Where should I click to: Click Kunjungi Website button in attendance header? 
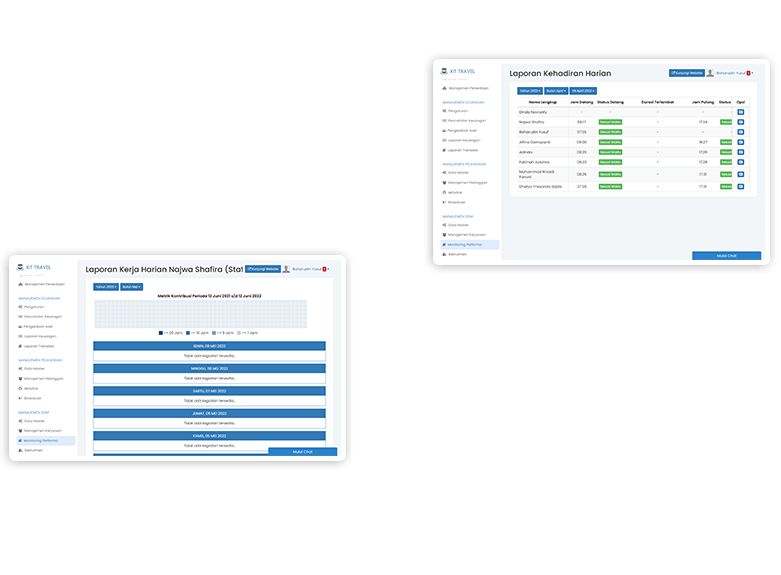click(686, 73)
